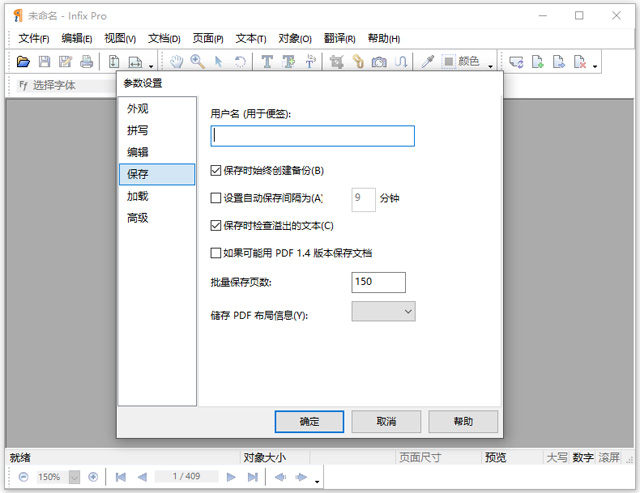Select the 高级 settings category
The image size is (640, 493).
coord(157,218)
